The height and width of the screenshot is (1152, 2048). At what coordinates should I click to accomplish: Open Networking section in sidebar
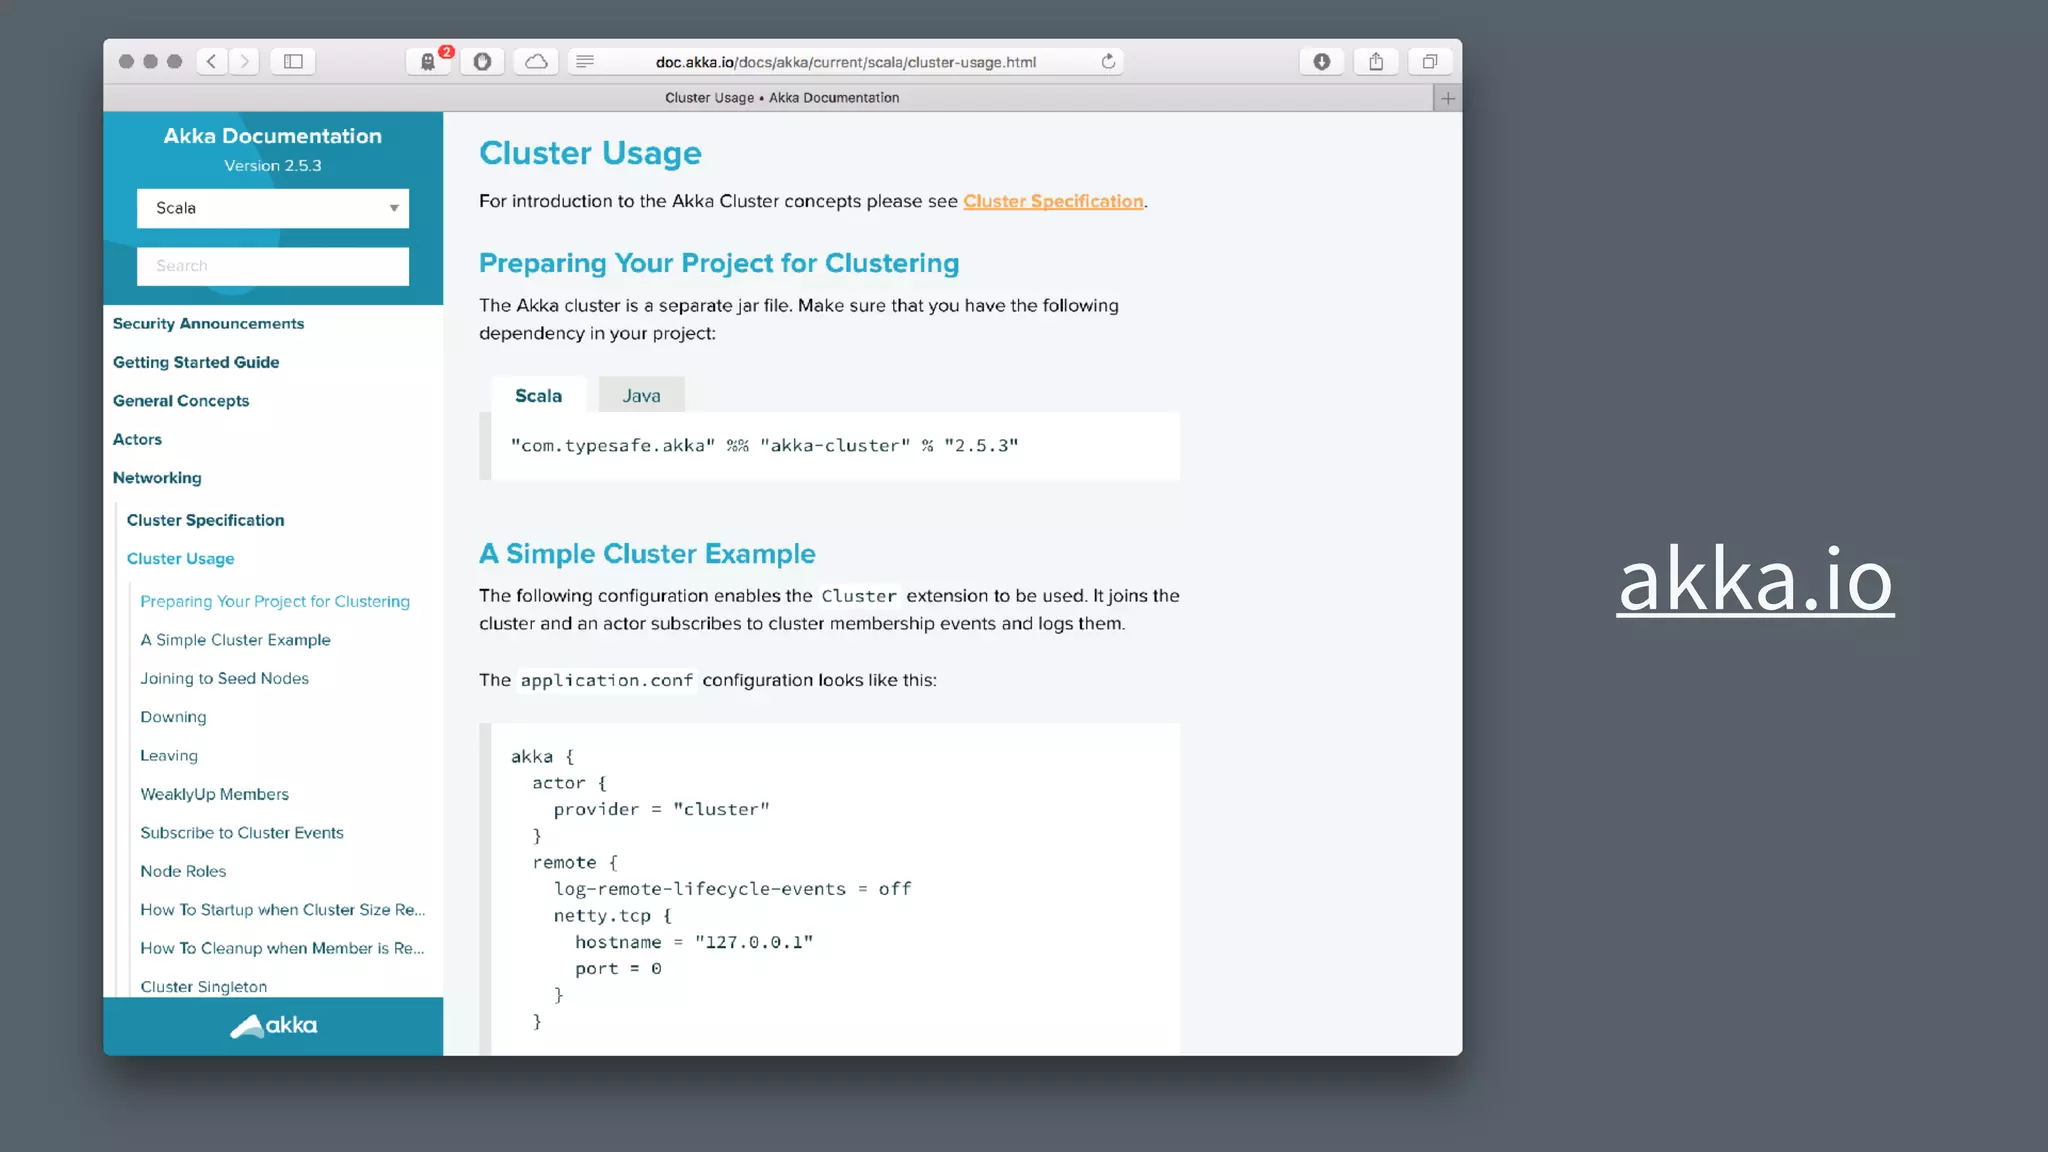157,478
